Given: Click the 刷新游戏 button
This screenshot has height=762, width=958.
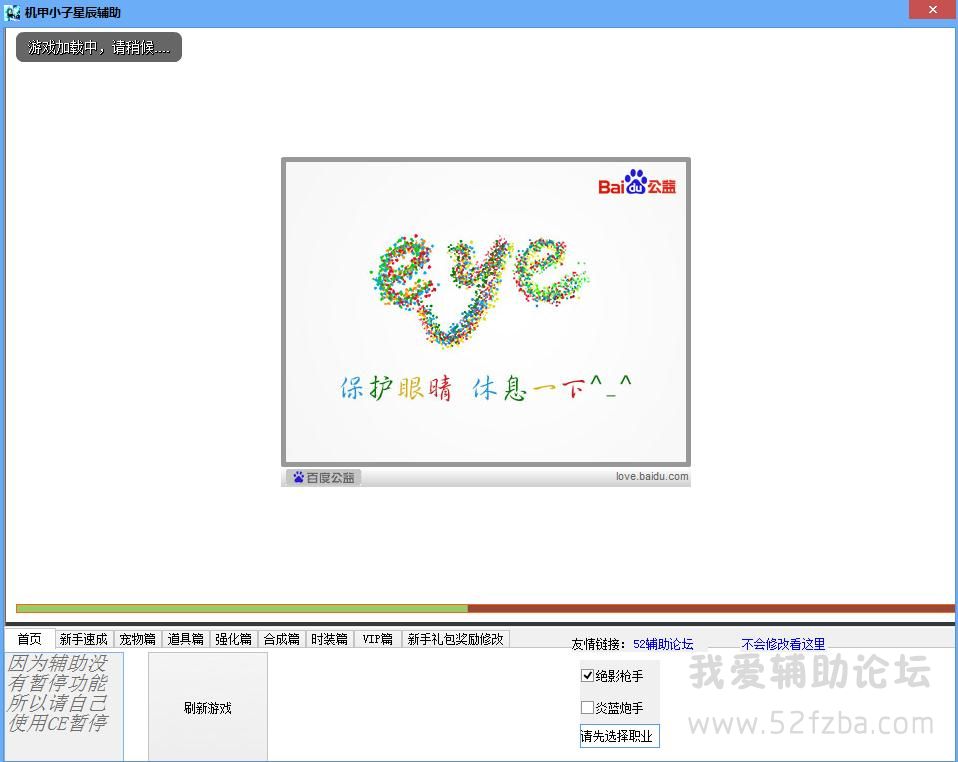Looking at the screenshot, I should (208, 707).
